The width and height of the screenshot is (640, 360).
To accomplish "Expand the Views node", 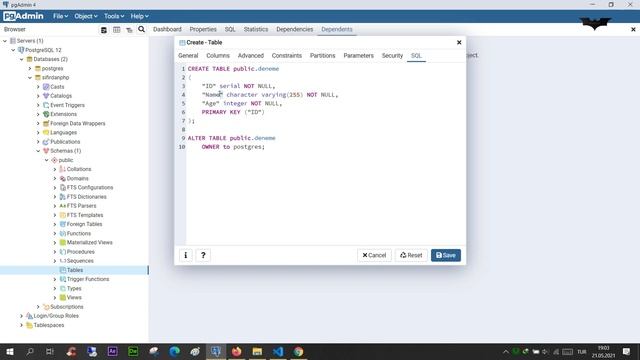I will (x=55, y=298).
